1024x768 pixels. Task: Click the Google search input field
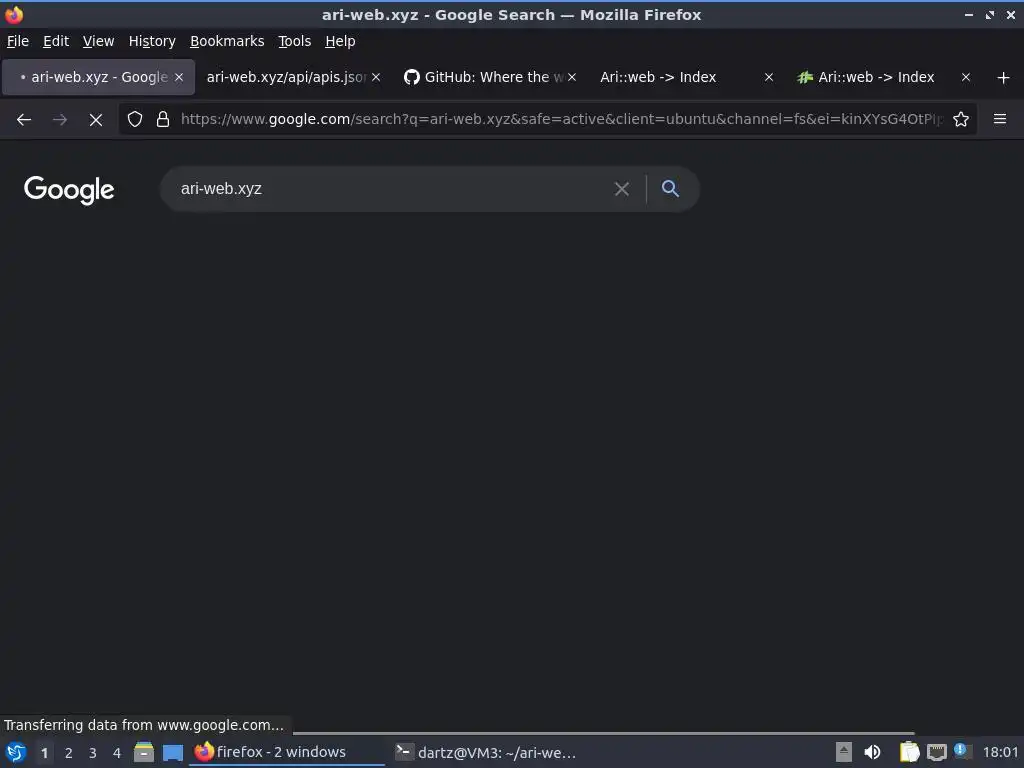[392, 189]
